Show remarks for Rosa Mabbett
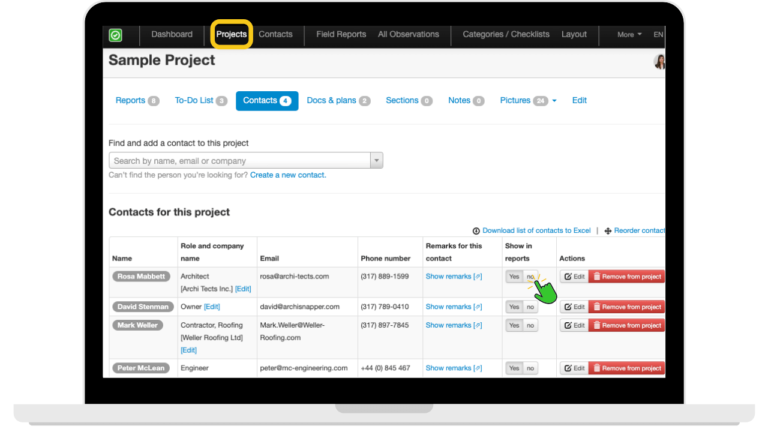The height and width of the screenshot is (432, 768). 454,276
